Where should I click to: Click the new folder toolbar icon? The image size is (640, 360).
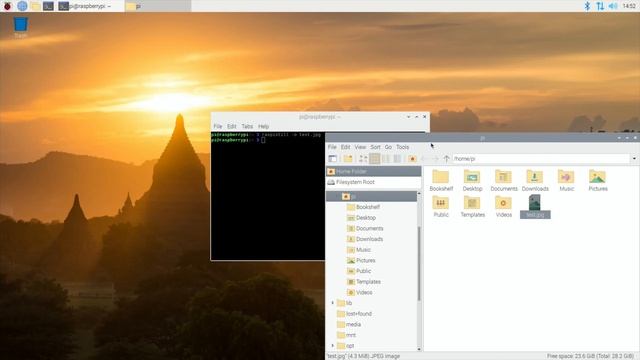348,159
